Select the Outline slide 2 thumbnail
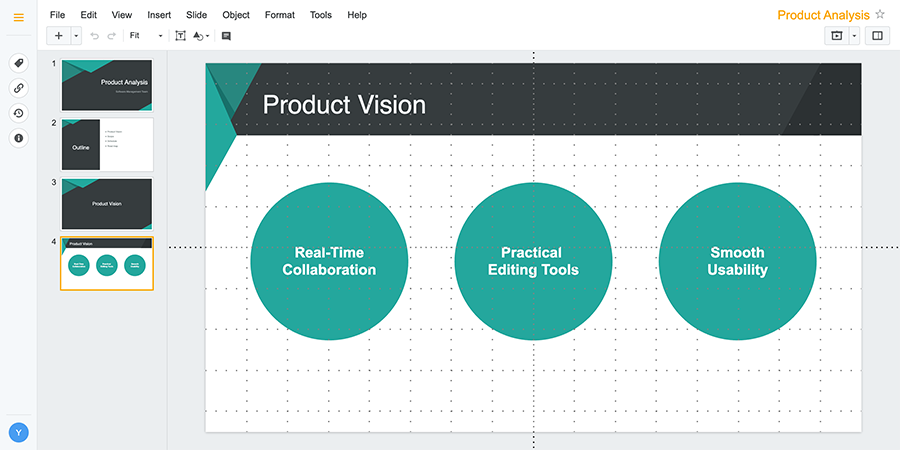This screenshot has width=900, height=450. coord(107,144)
